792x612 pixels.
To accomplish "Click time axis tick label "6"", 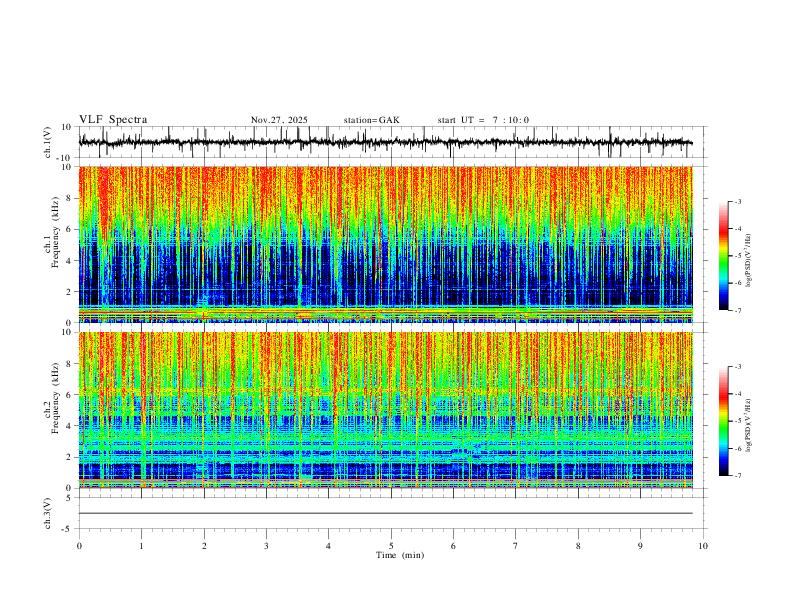I will tap(454, 546).
